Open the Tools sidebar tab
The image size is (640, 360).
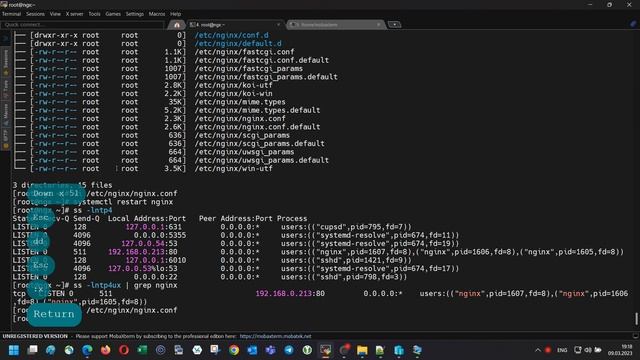(6, 89)
